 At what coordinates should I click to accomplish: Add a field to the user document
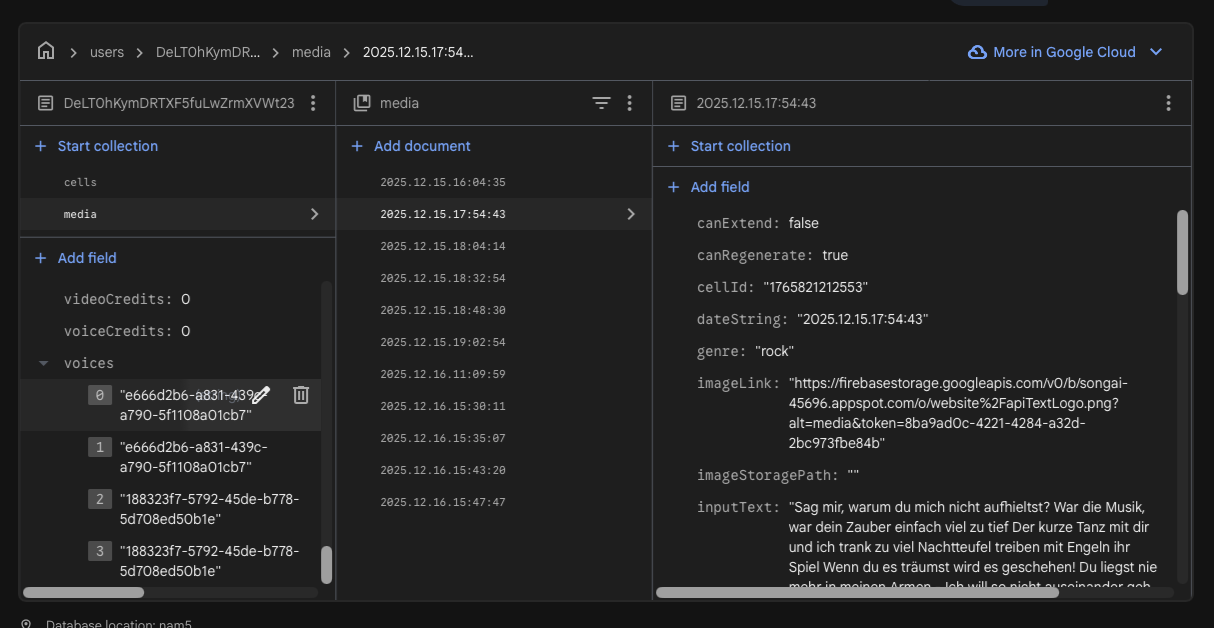coord(76,258)
